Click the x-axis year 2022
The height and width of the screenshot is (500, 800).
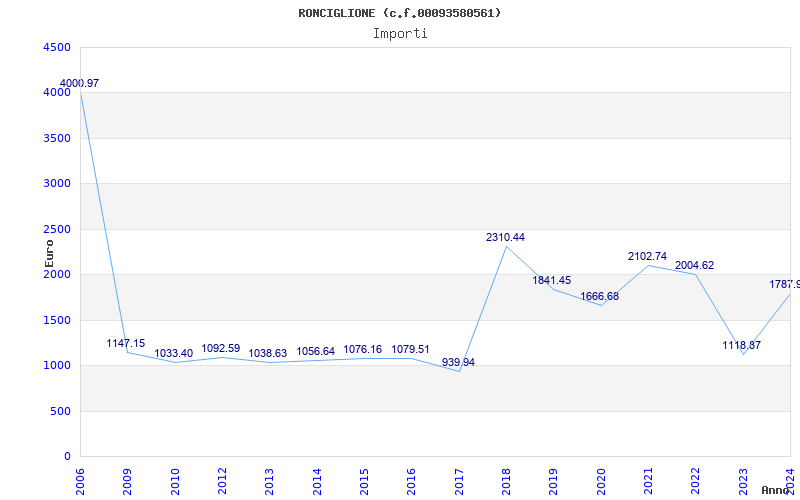(x=695, y=482)
